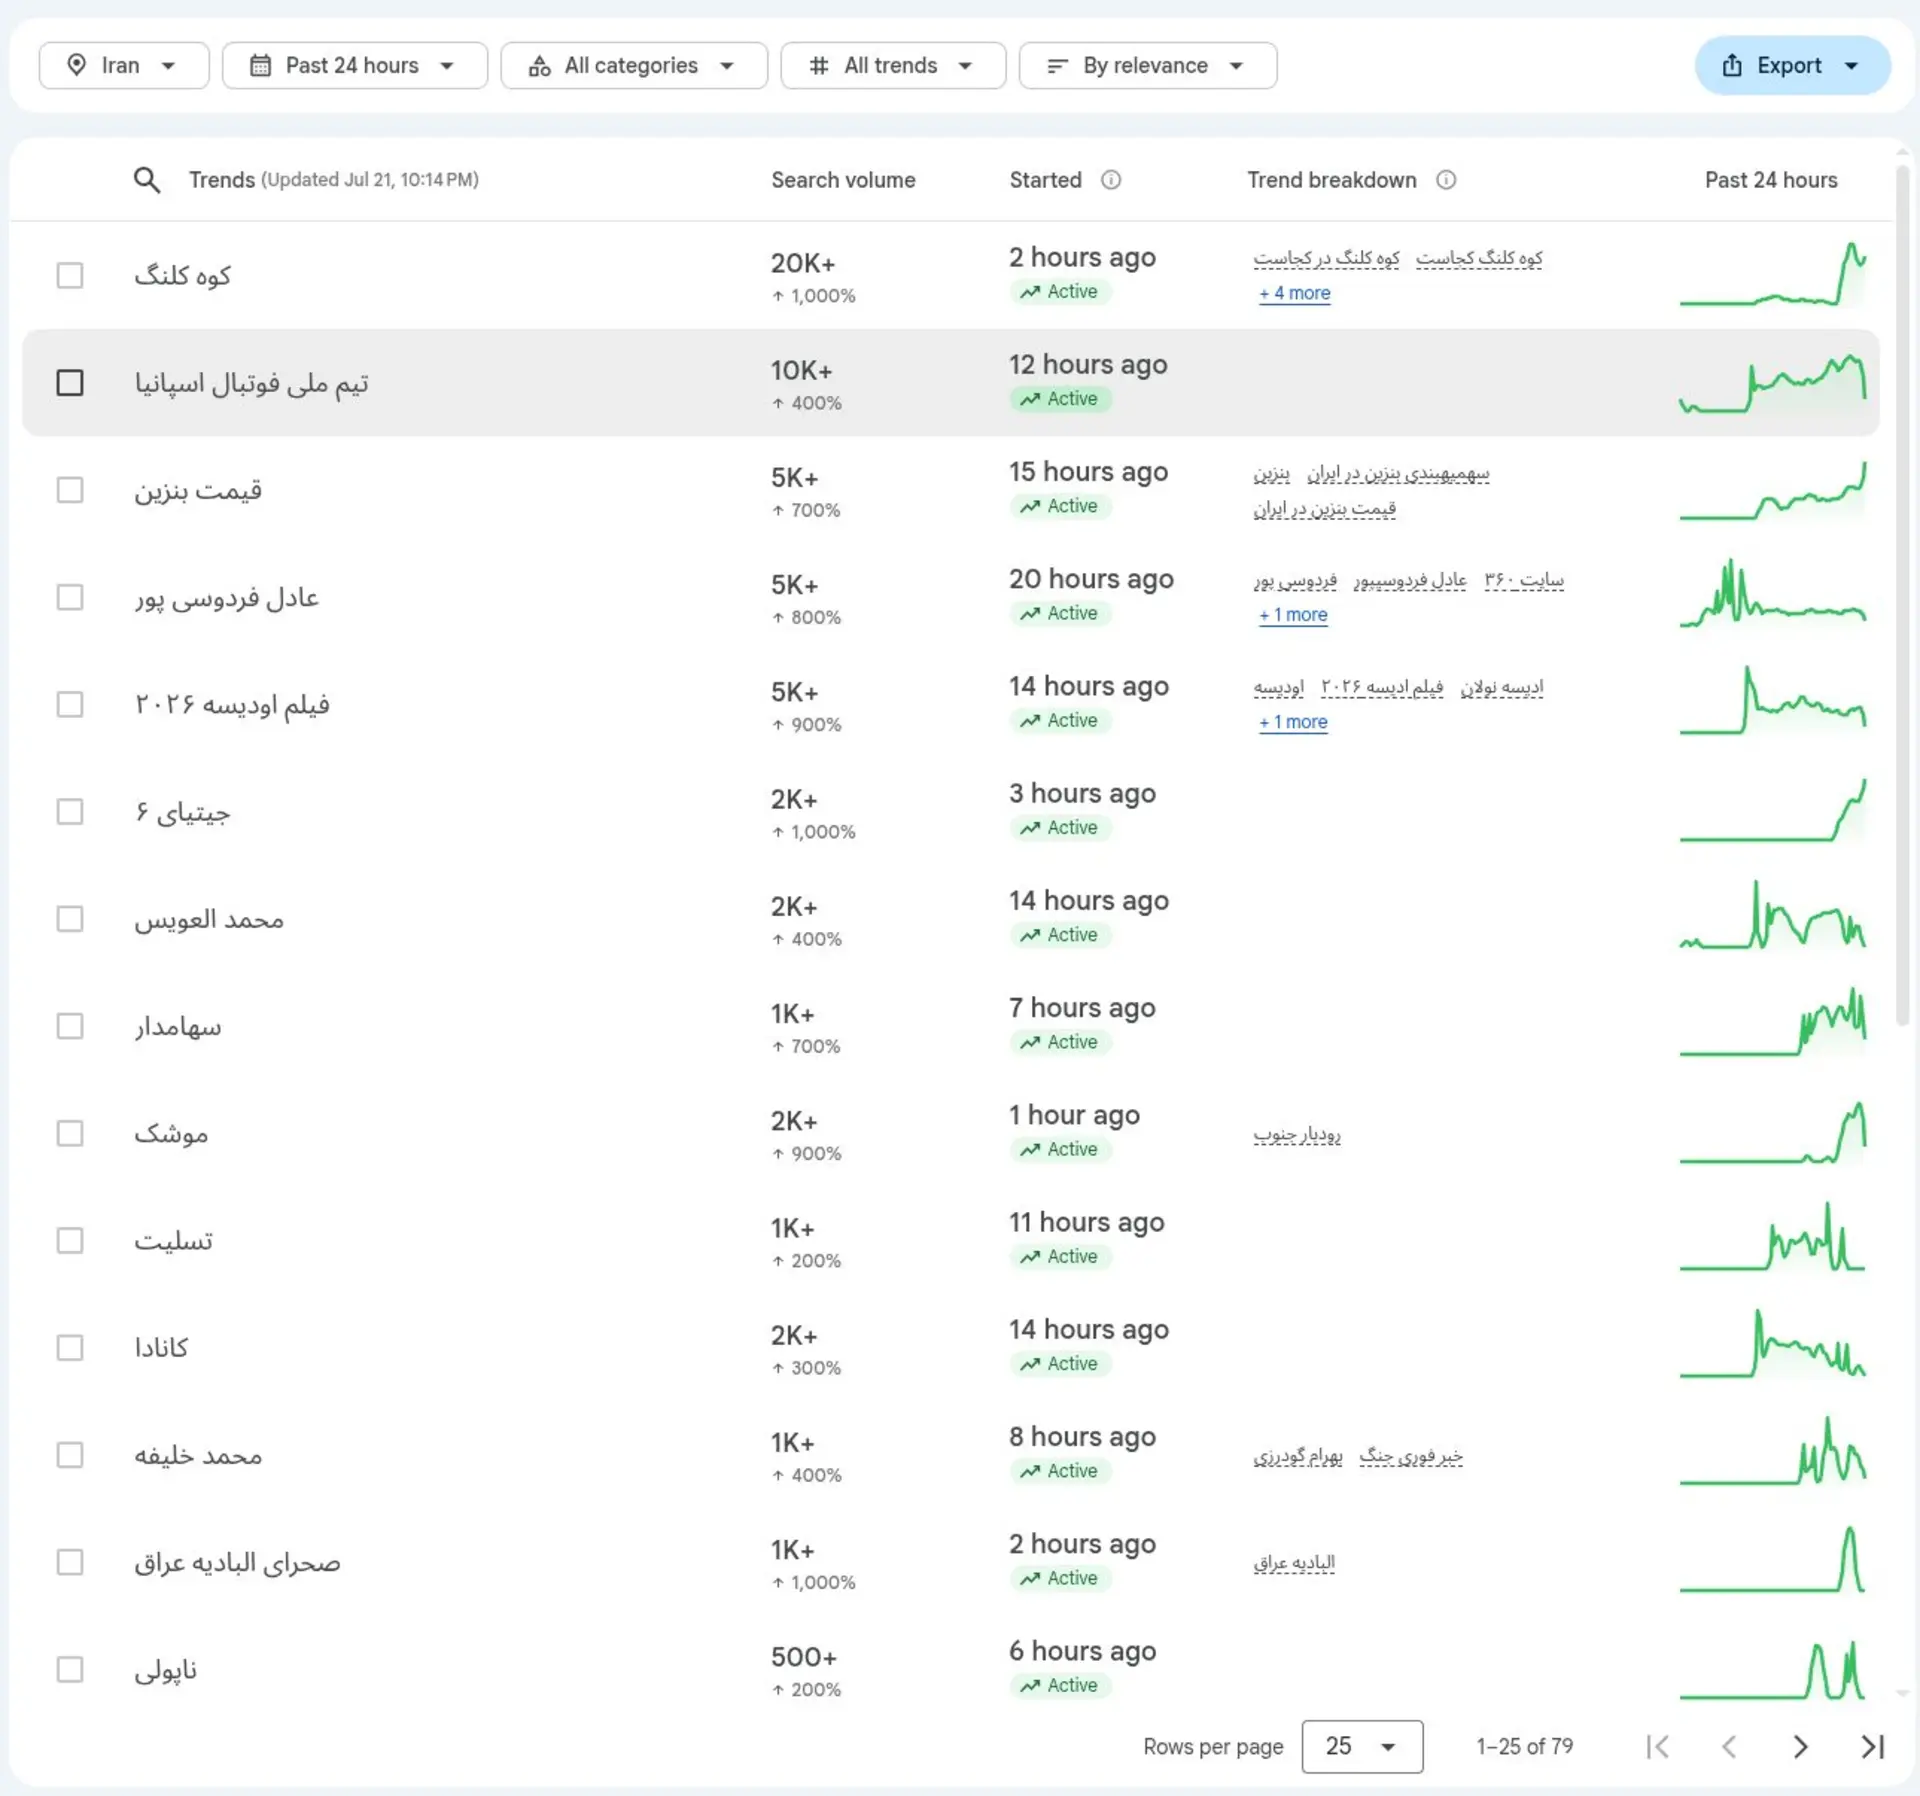
Task: Expand the Past 24 hours time filter
Action: coord(355,66)
